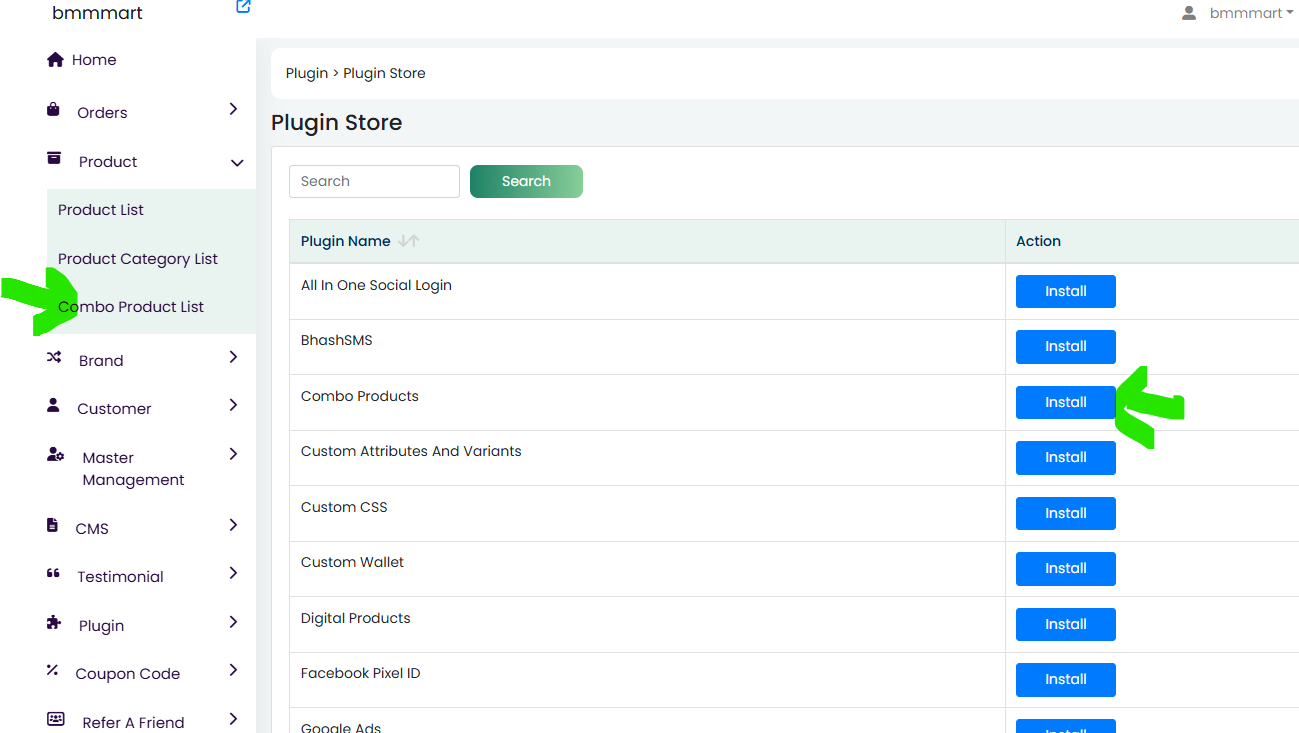
Task: Open the external link icon beside bmmmart
Action: pyautogui.click(x=243, y=7)
